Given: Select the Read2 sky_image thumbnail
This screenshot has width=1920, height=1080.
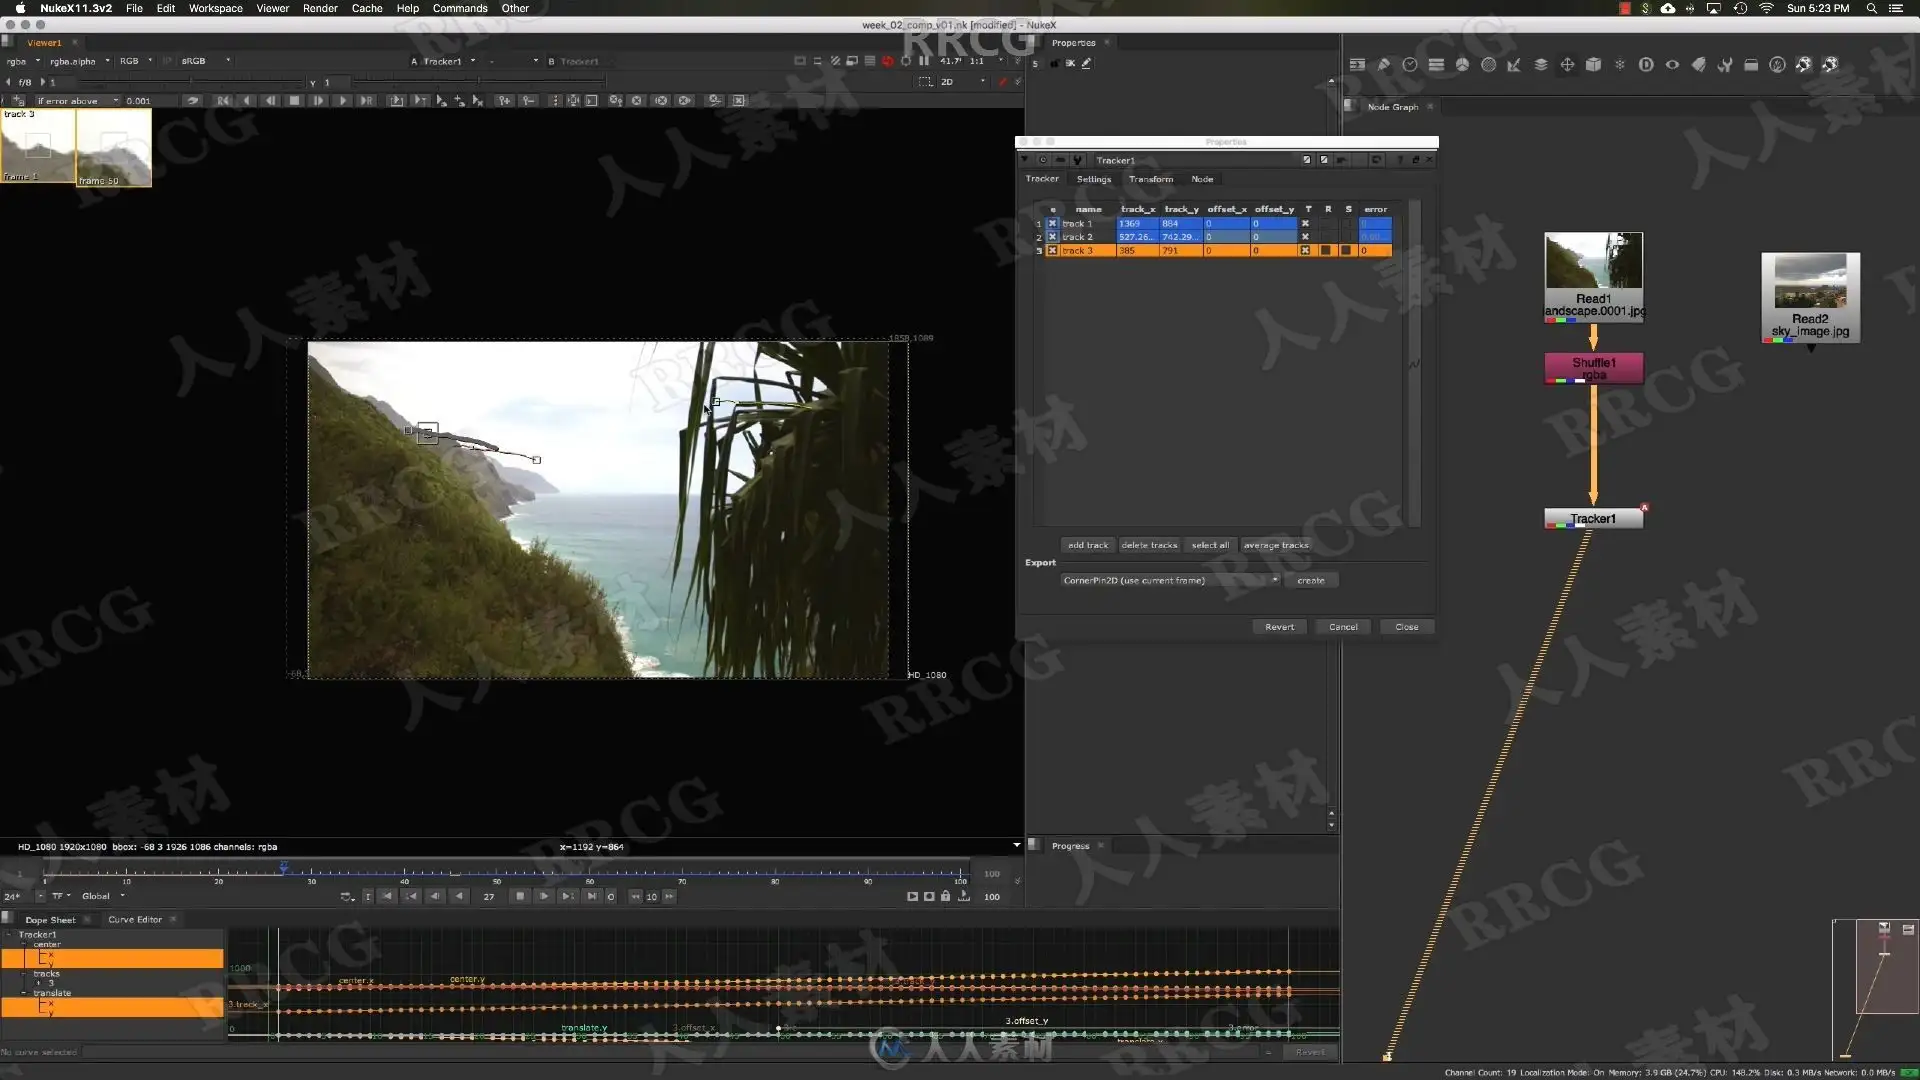Looking at the screenshot, I should pos(1810,282).
